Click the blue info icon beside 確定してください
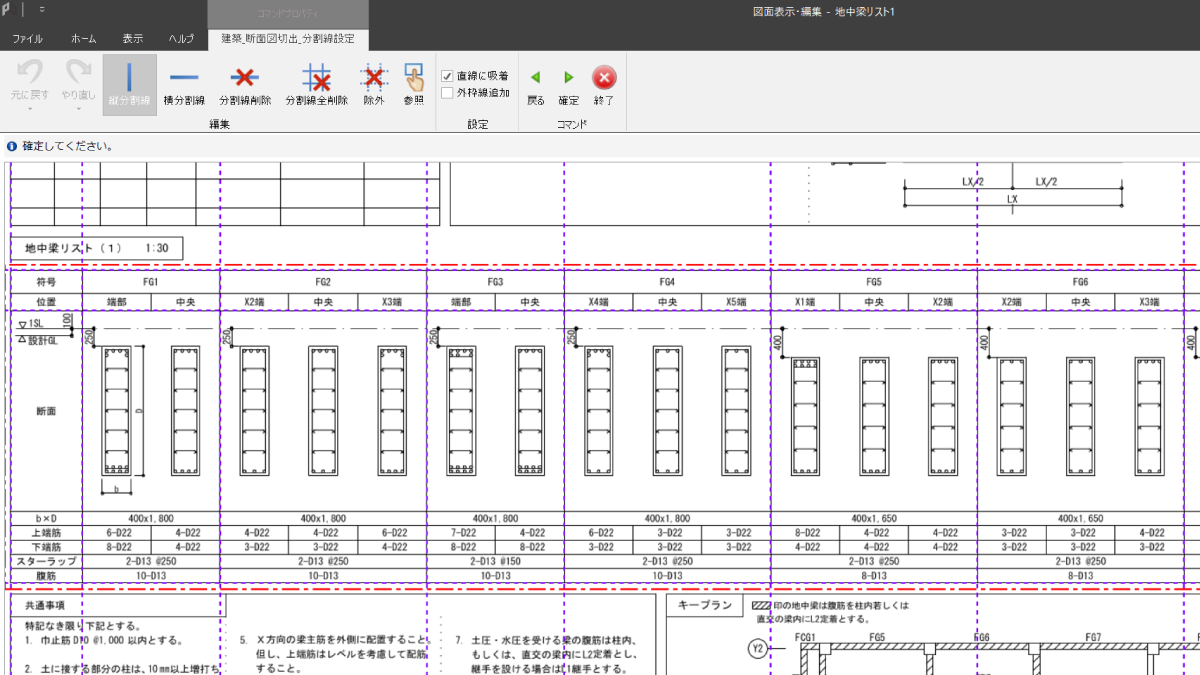Viewport: 1200px width, 675px height. pyautogui.click(x=12, y=146)
